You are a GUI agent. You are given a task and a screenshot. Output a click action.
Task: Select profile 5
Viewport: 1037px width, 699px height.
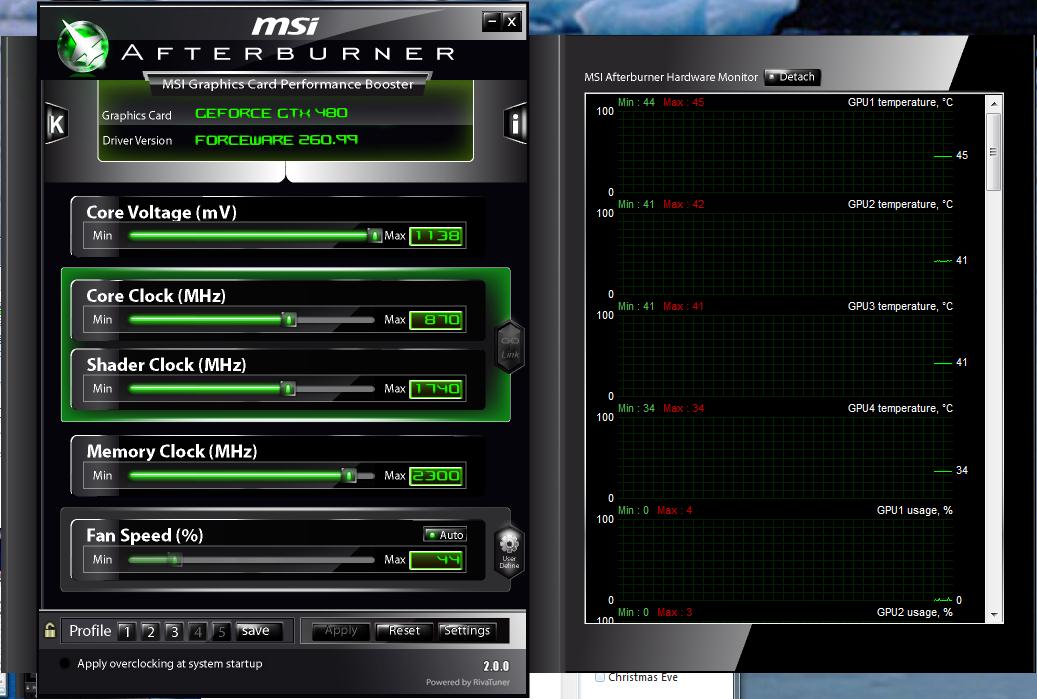point(222,632)
